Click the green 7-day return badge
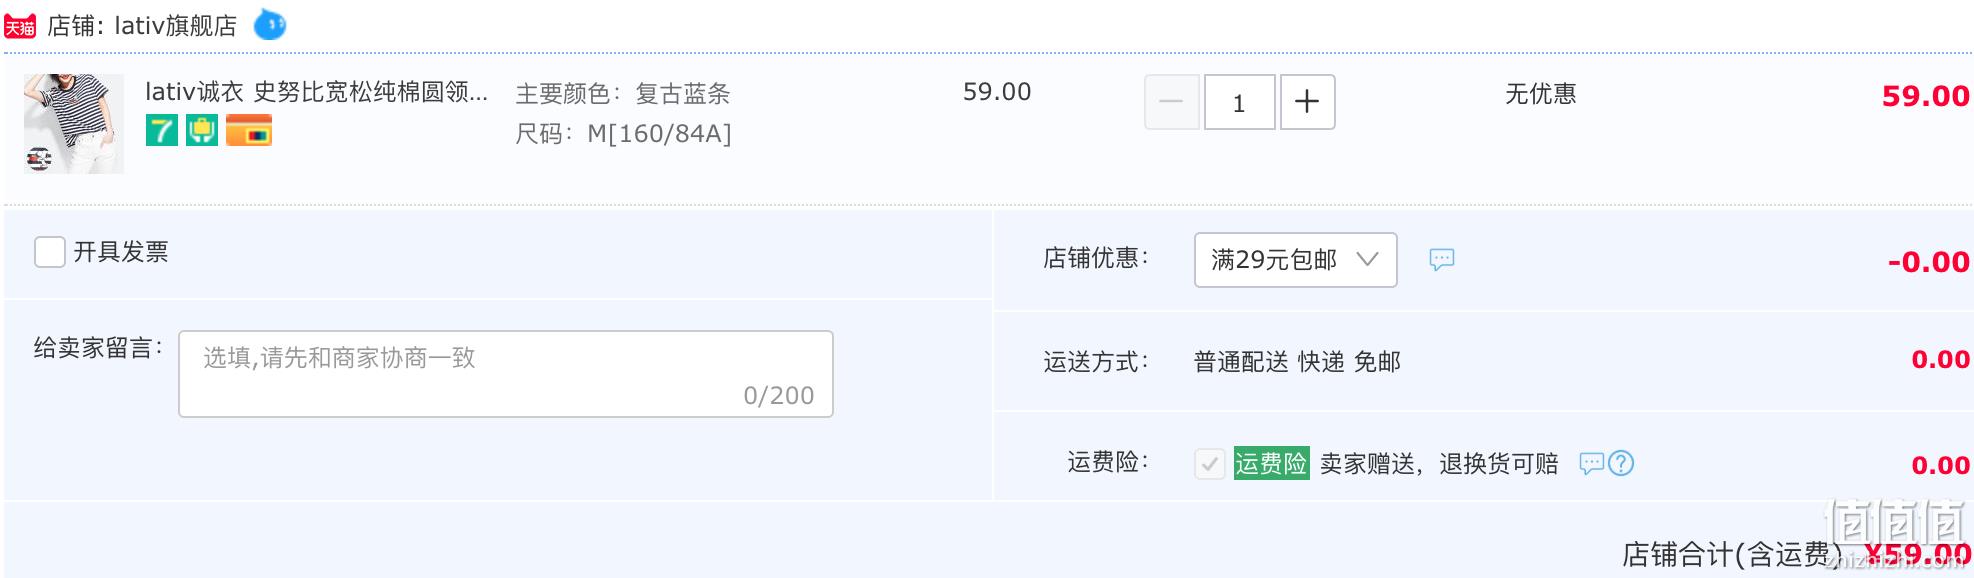Viewport: 1974px width, 578px height. 162,130
